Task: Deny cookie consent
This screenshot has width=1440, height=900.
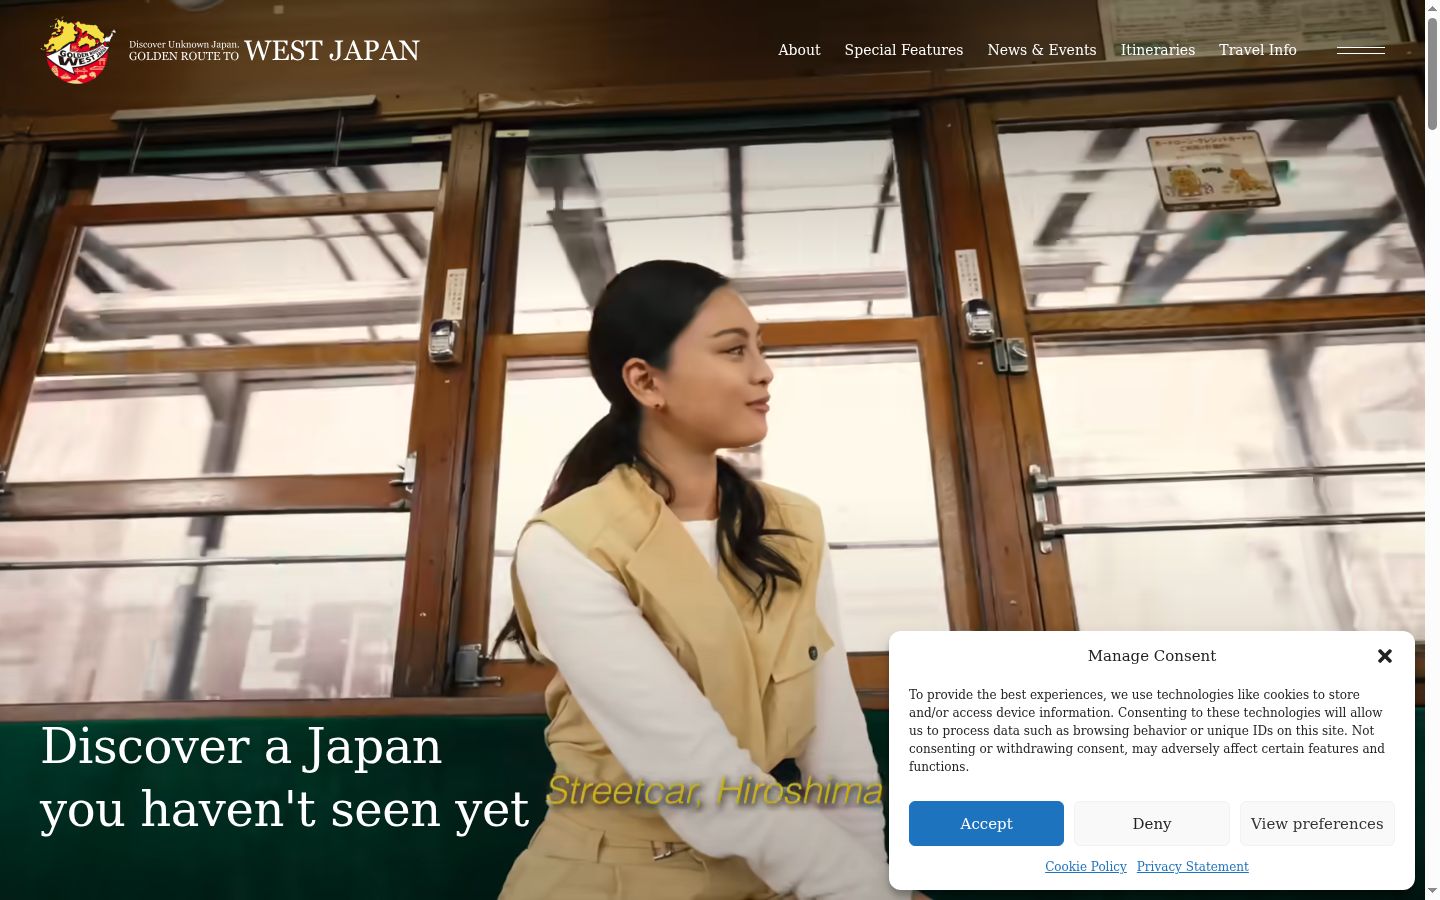Action: pyautogui.click(x=1152, y=823)
